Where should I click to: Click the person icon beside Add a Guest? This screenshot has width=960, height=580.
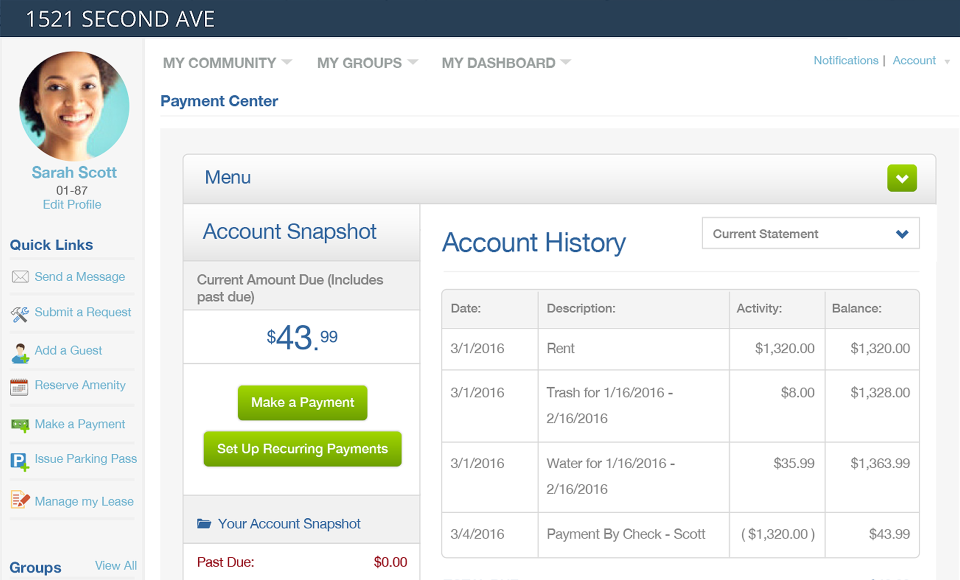click(x=20, y=352)
